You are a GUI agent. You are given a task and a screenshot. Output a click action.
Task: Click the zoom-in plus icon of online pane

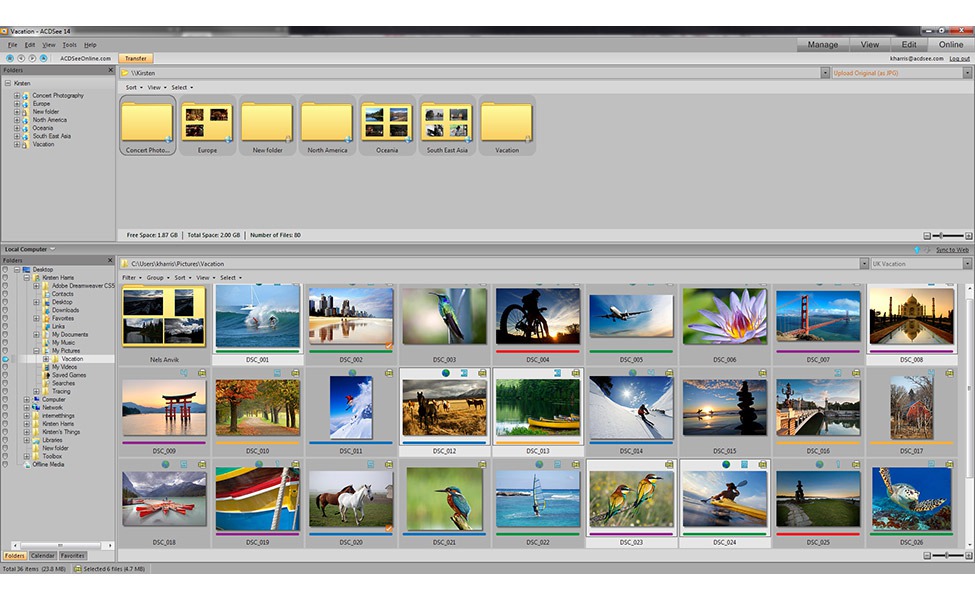(967, 235)
